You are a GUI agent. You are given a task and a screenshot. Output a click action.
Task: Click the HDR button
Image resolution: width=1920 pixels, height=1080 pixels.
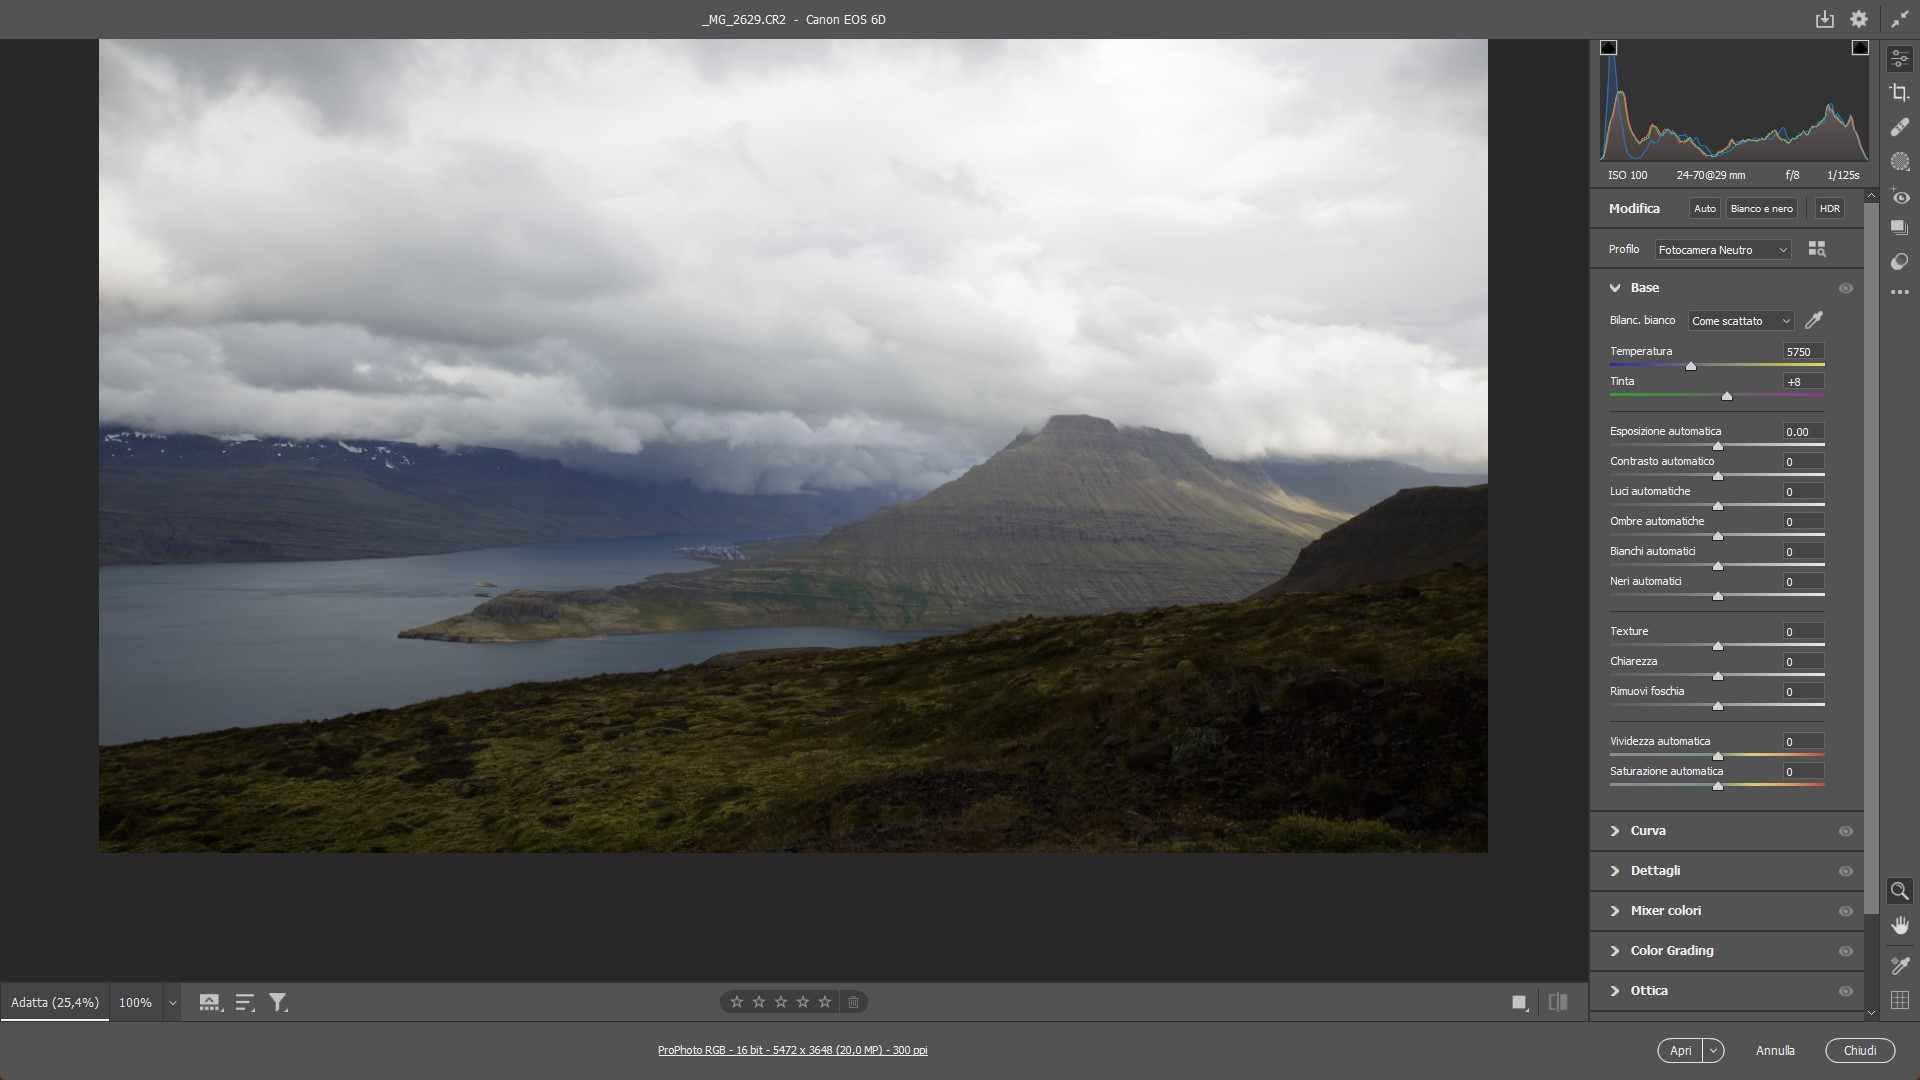[1830, 208]
